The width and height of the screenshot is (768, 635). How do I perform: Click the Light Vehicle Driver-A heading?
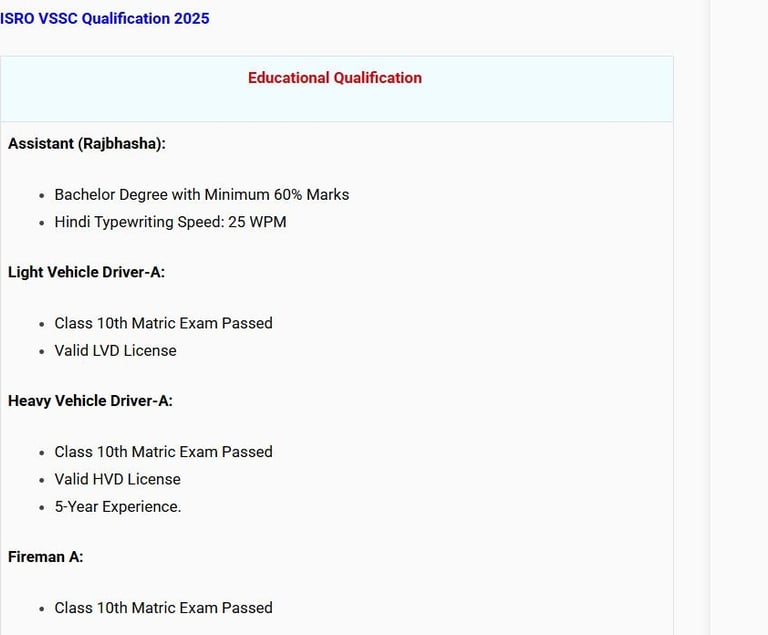tap(86, 272)
